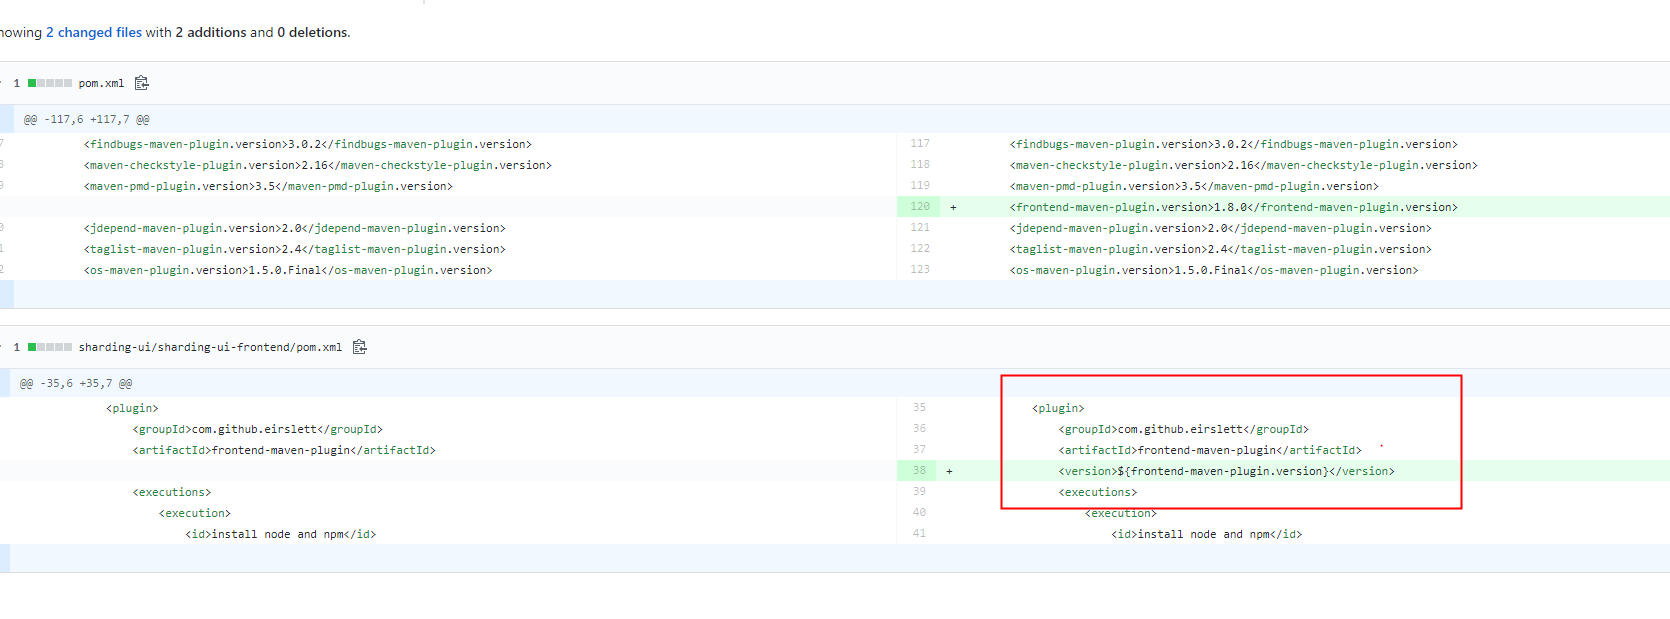Click the right-side maven-pmd-plugin.version 3.5 line
Screen dimensions: 1670x619
coord(1194,186)
